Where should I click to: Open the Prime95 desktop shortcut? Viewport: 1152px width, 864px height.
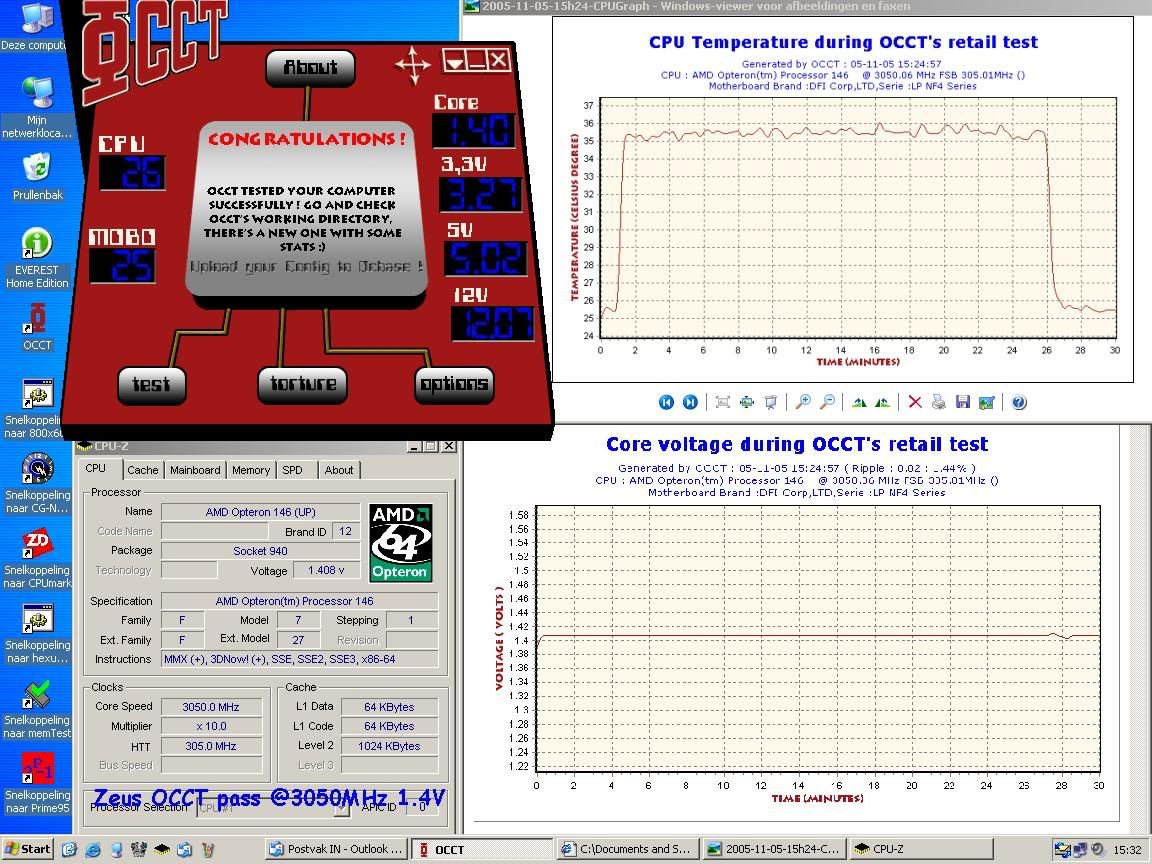[x=37, y=783]
